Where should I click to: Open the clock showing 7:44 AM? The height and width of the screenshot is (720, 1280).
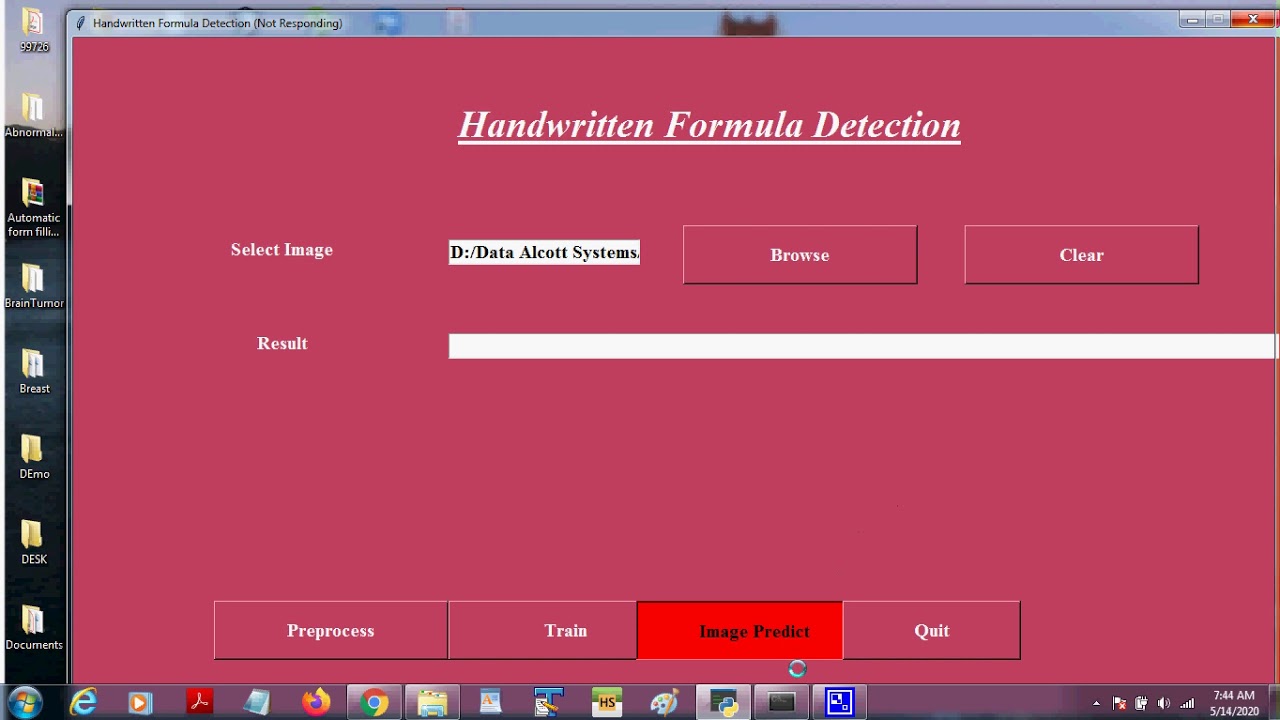(1233, 703)
